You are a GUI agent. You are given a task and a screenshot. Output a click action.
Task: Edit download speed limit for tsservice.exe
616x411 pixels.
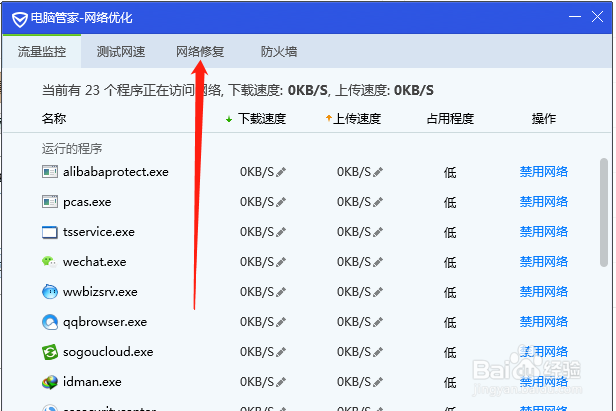click(x=281, y=232)
